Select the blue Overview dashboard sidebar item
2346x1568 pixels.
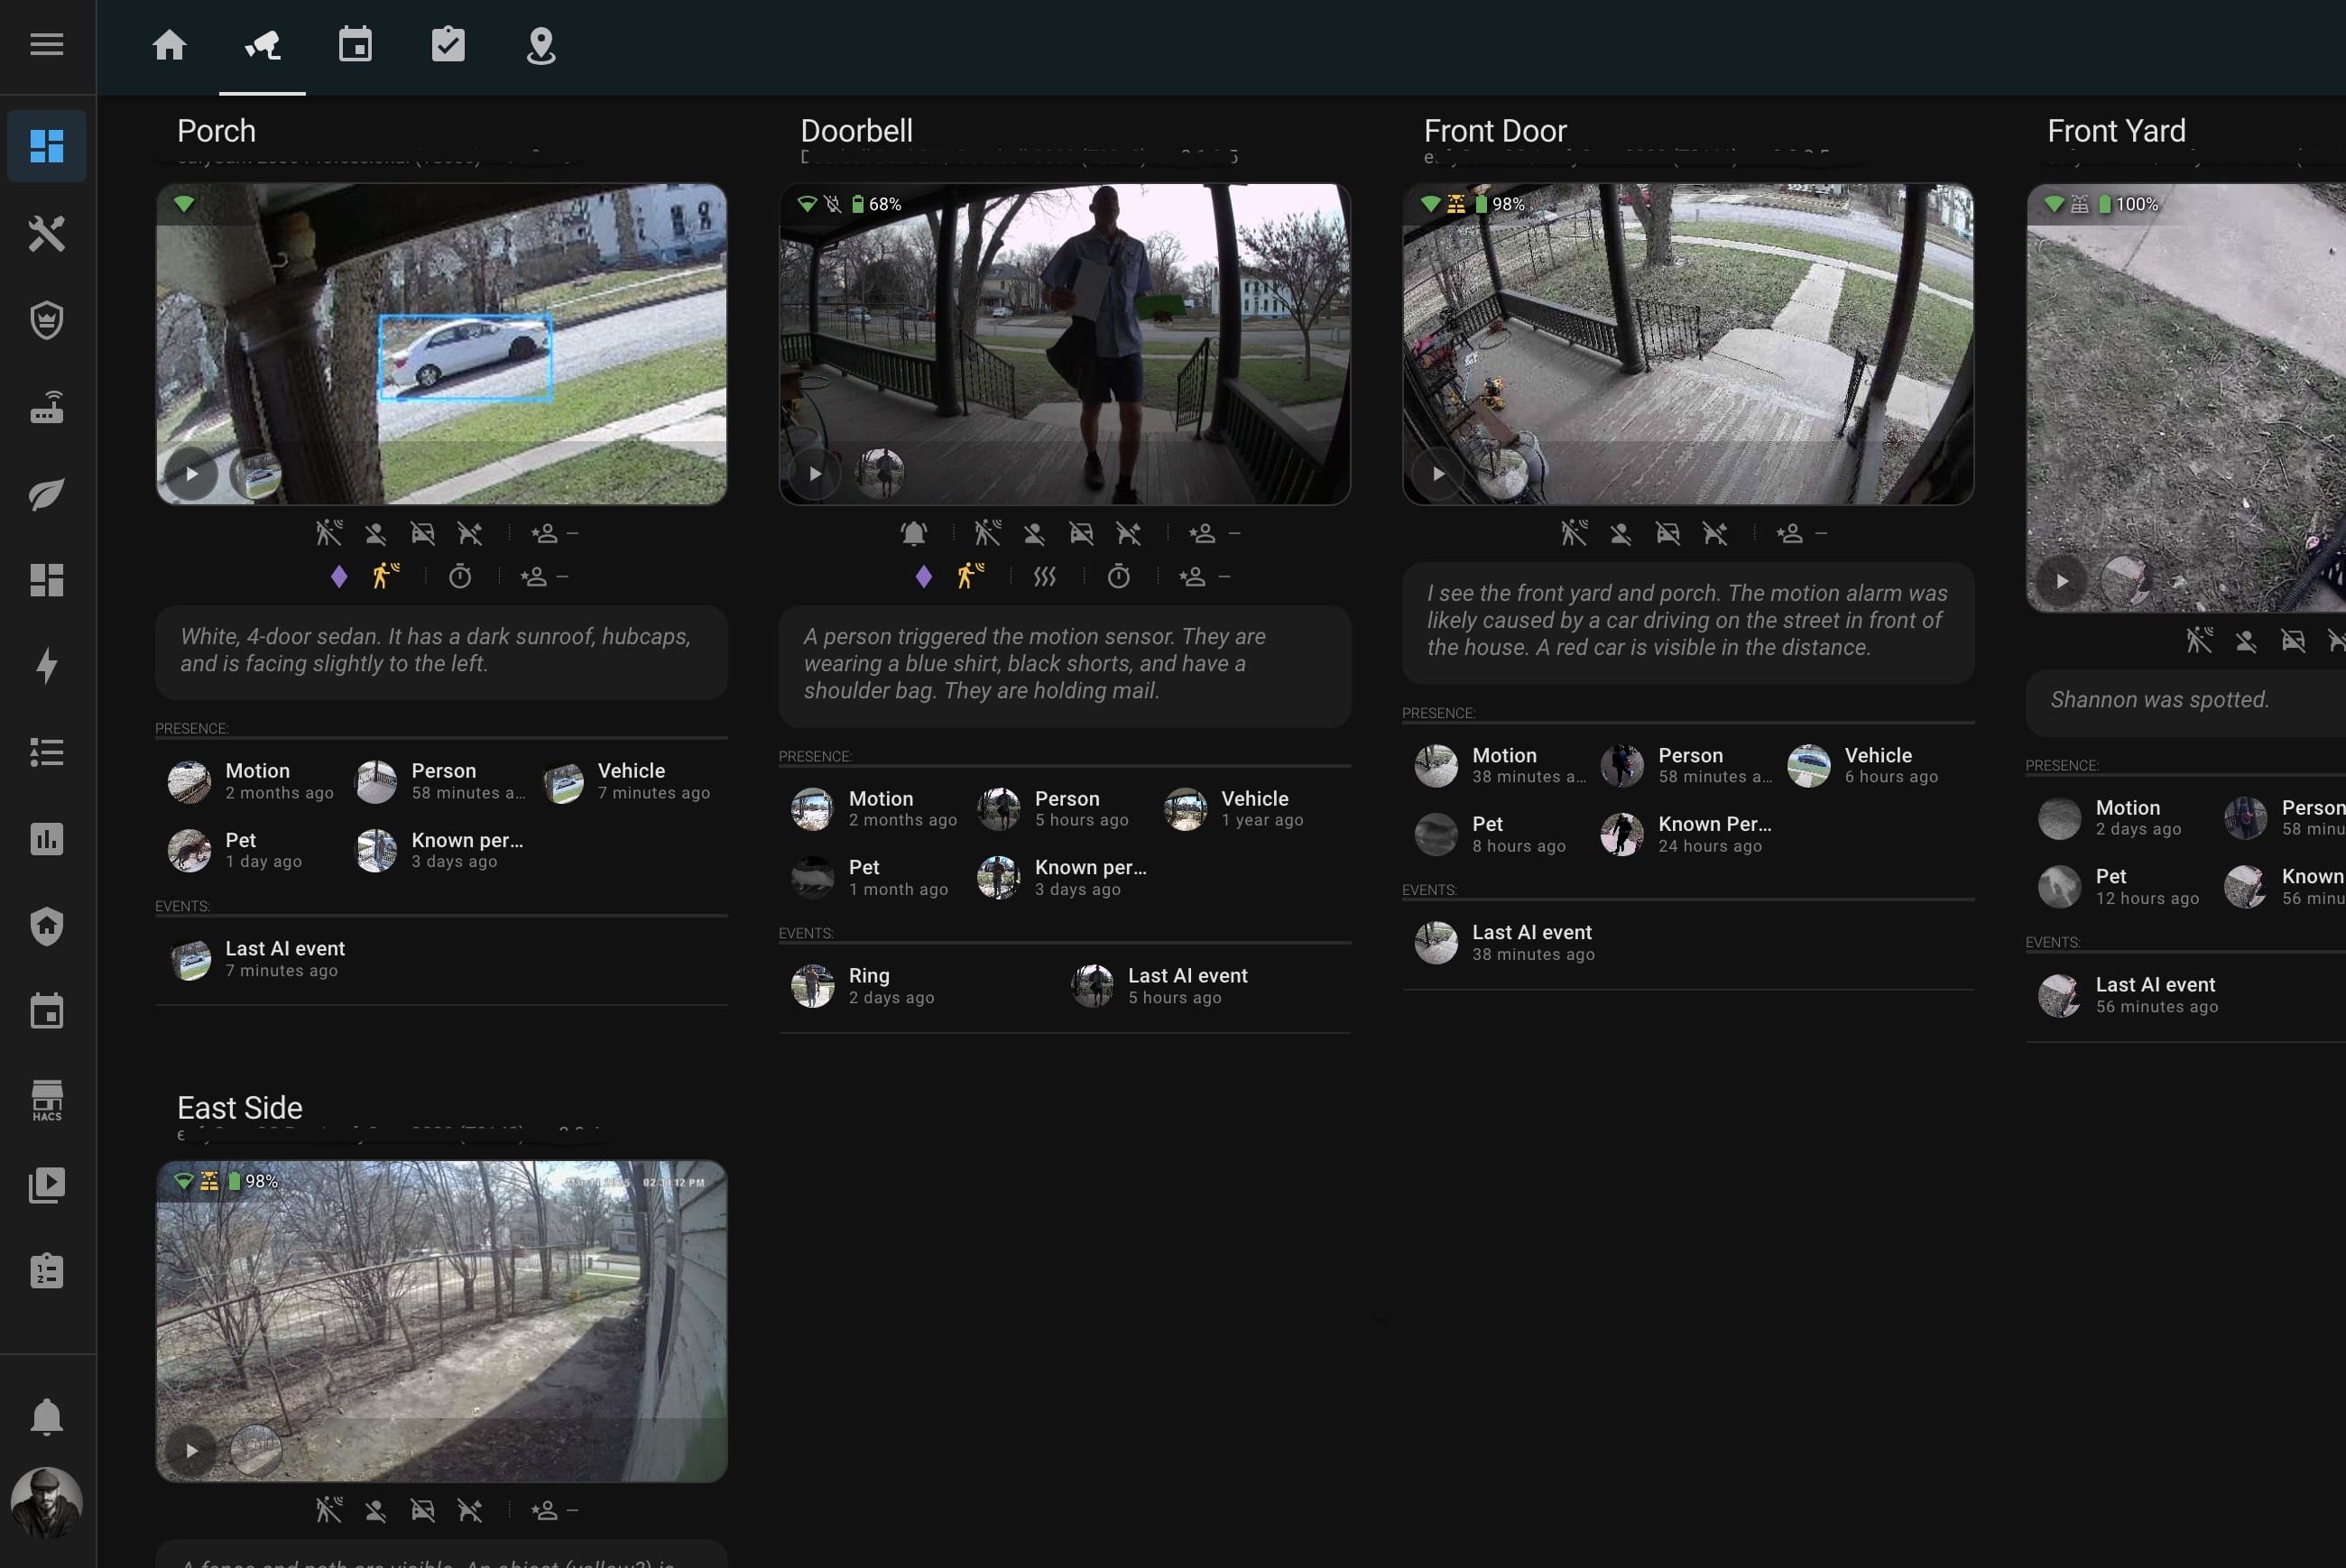pyautogui.click(x=47, y=146)
